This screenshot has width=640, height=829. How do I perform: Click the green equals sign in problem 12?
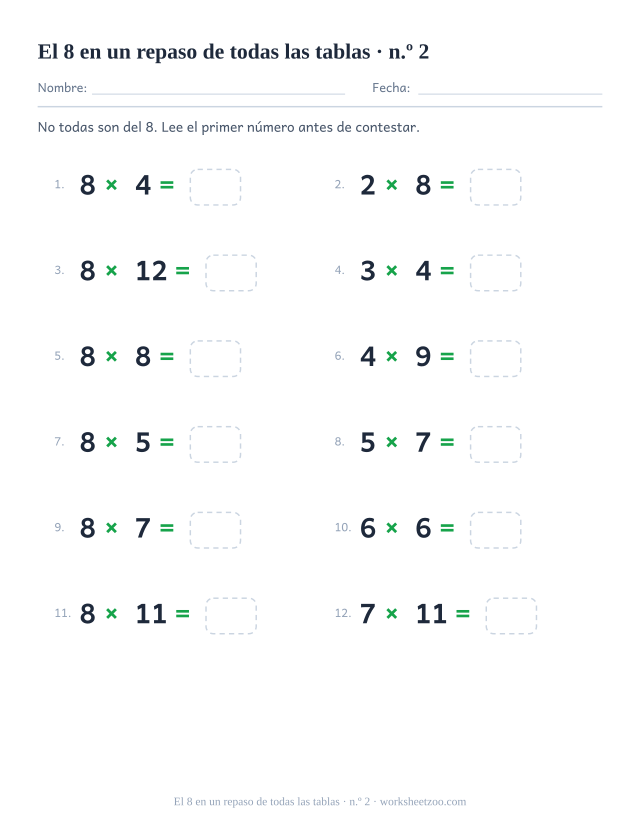tap(462, 613)
